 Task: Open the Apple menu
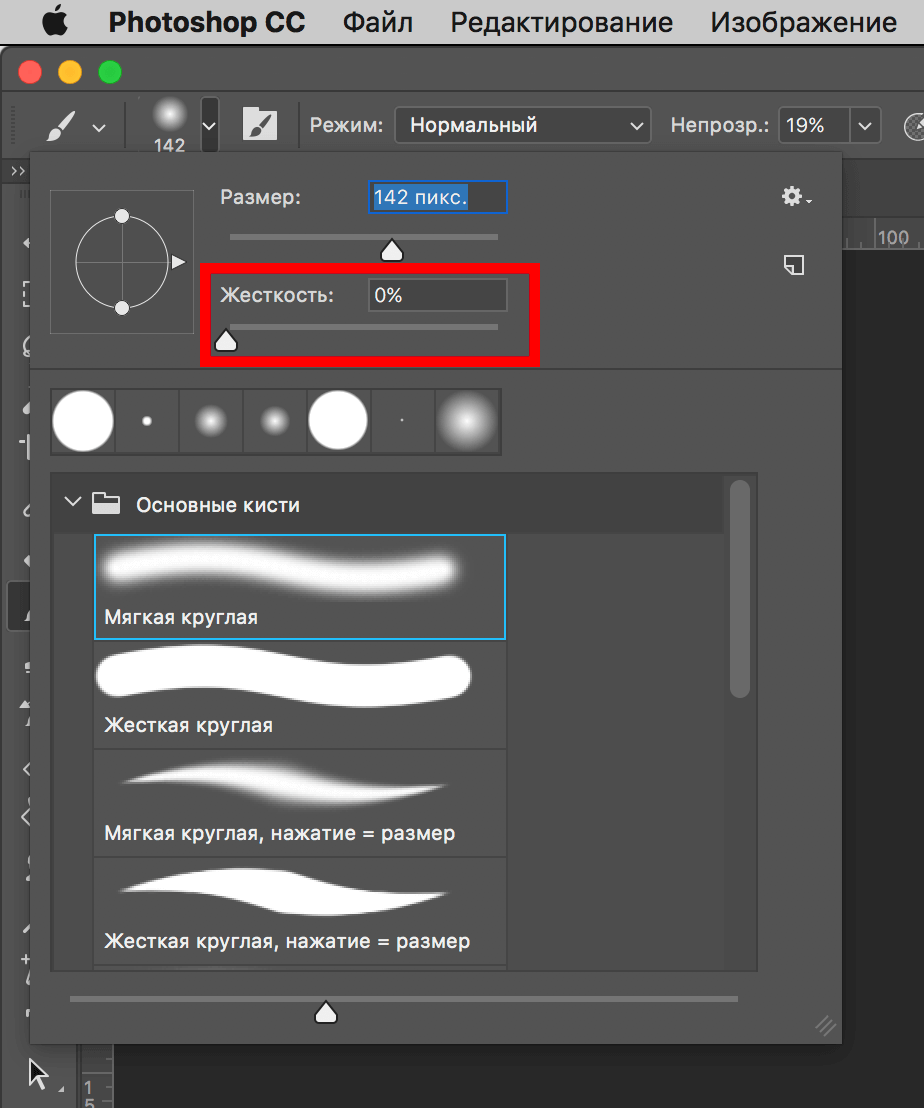pyautogui.click(x=55, y=22)
